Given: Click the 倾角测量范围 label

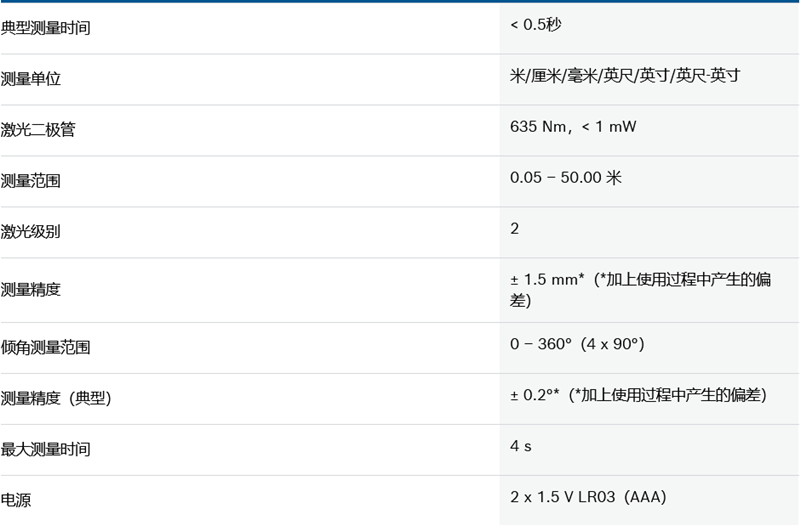Looking at the screenshot, I should (46, 348).
